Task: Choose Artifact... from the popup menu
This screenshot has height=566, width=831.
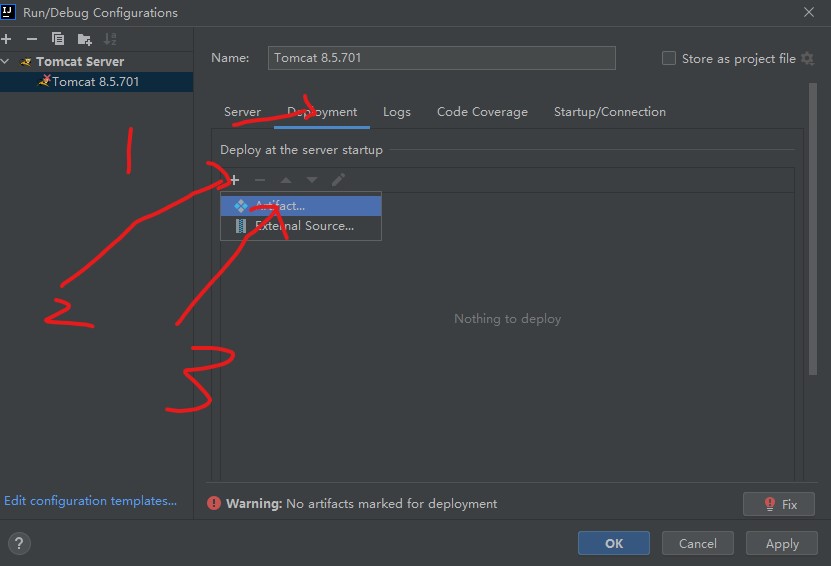Action: tap(300, 206)
